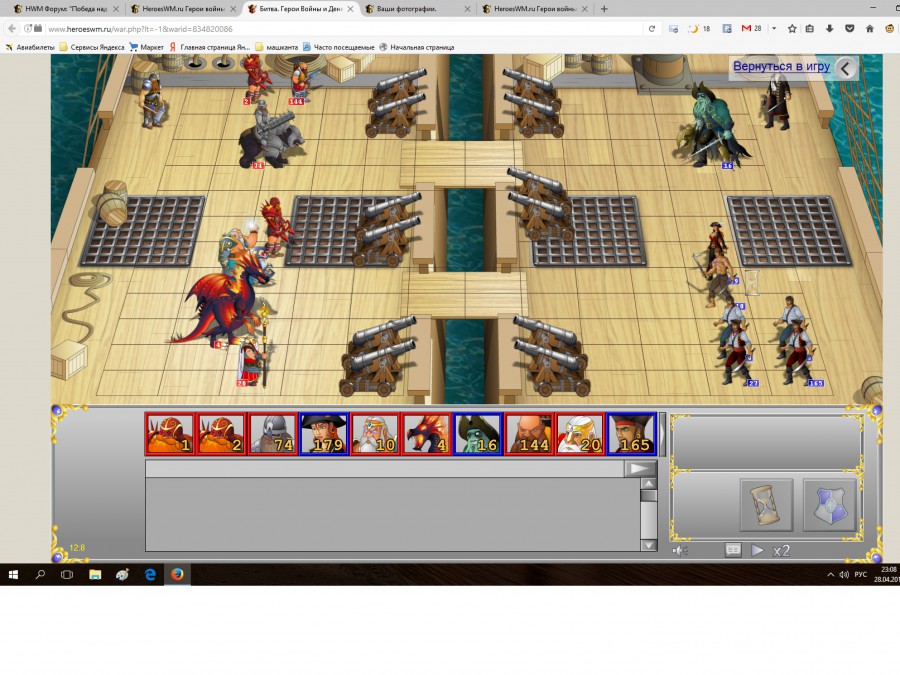Image resolution: width=900 pixels, height=675 pixels.
Task: Toggle x2 battle speed
Action: [781, 551]
